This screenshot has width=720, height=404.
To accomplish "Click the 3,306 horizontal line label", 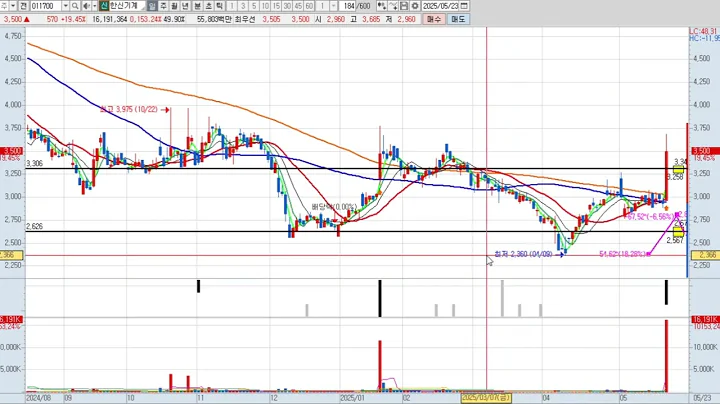I will coord(34,163).
